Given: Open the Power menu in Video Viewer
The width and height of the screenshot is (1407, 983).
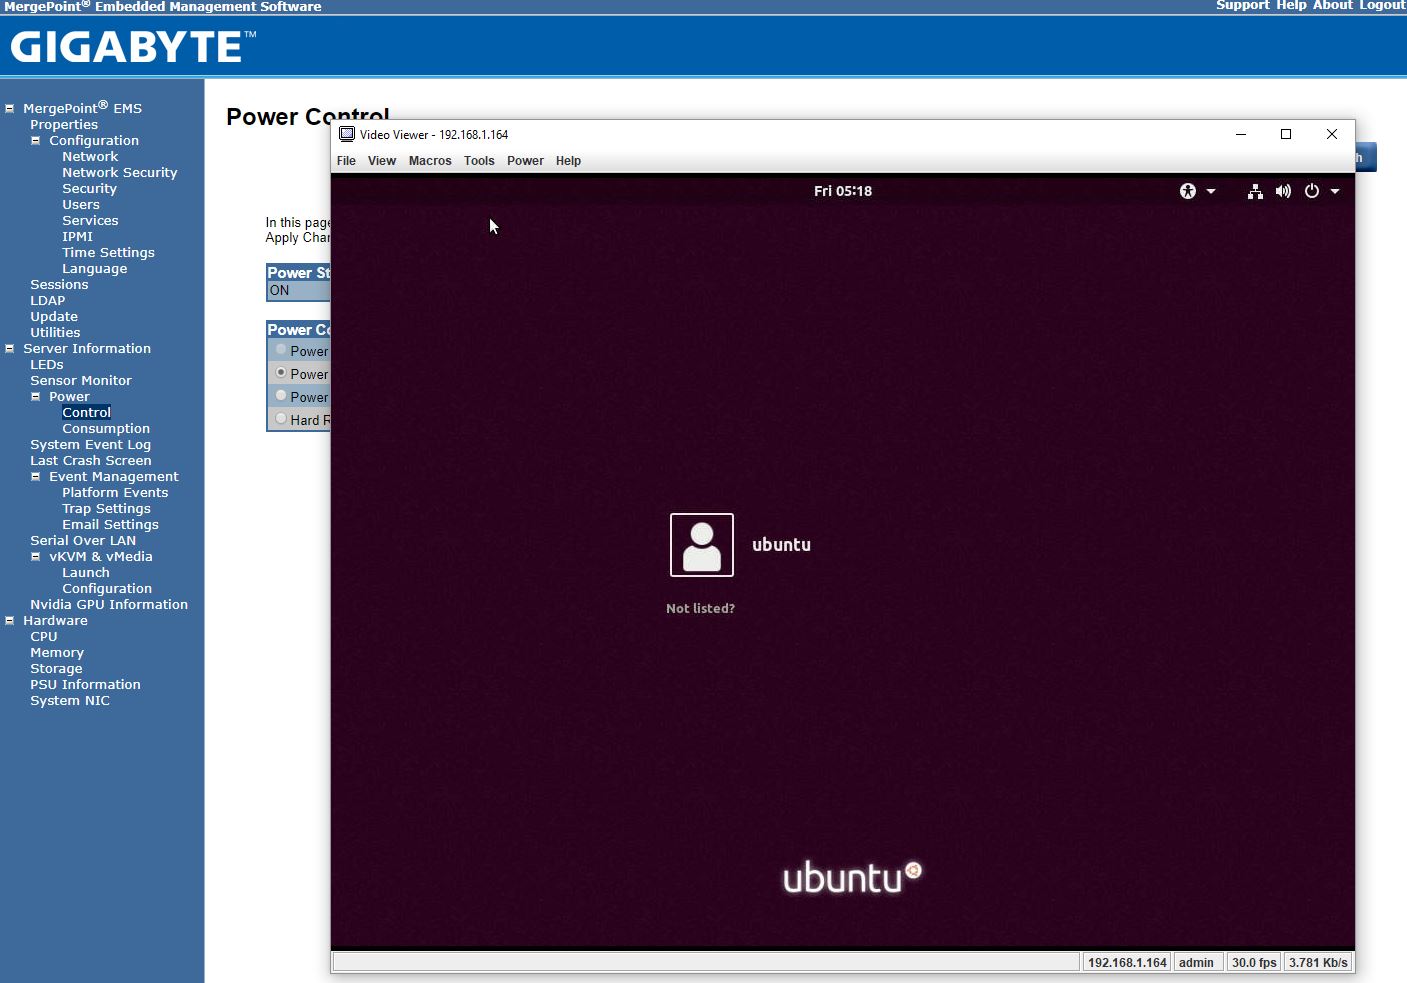Looking at the screenshot, I should point(525,161).
